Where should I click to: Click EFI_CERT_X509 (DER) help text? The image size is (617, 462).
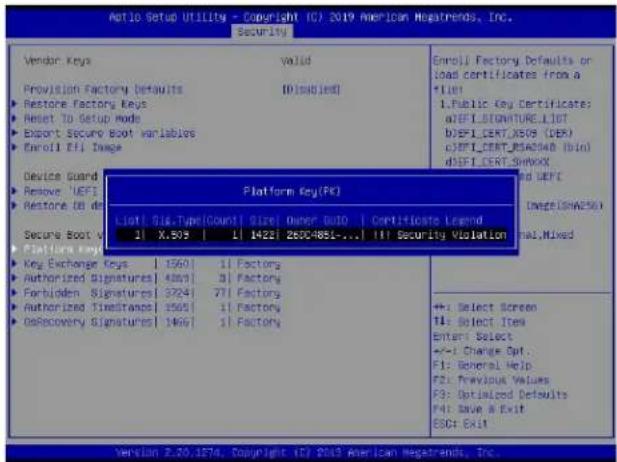pyautogui.click(x=509, y=133)
